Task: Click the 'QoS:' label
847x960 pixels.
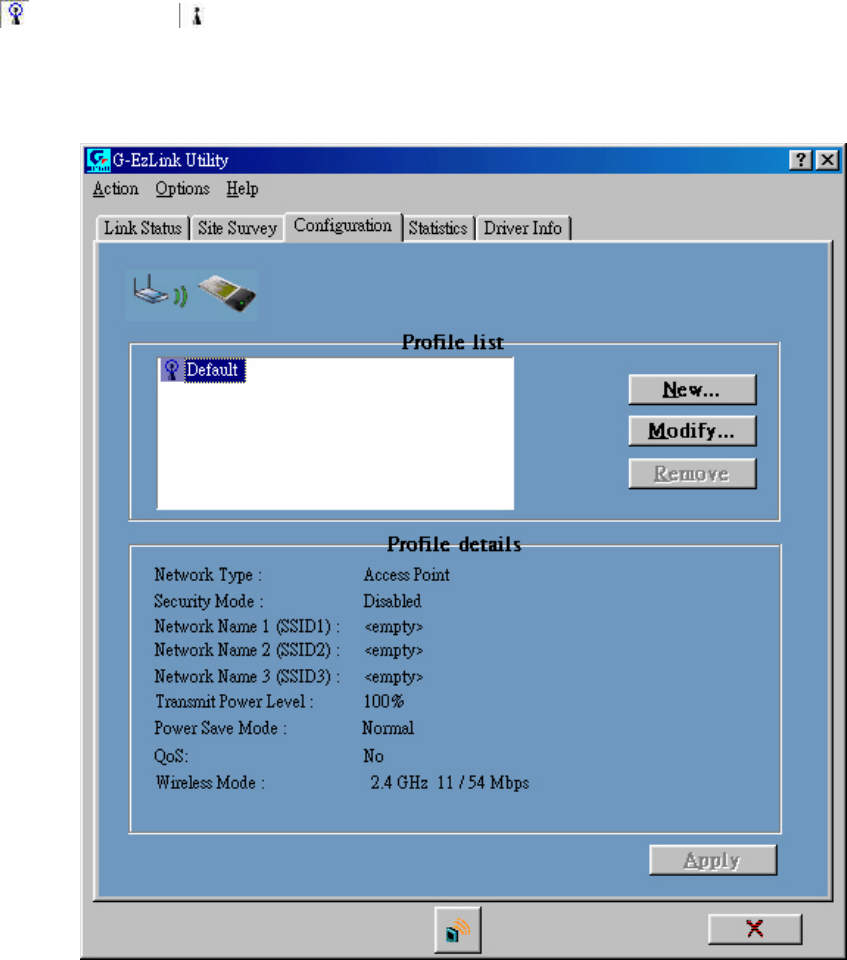Action: [x=171, y=756]
